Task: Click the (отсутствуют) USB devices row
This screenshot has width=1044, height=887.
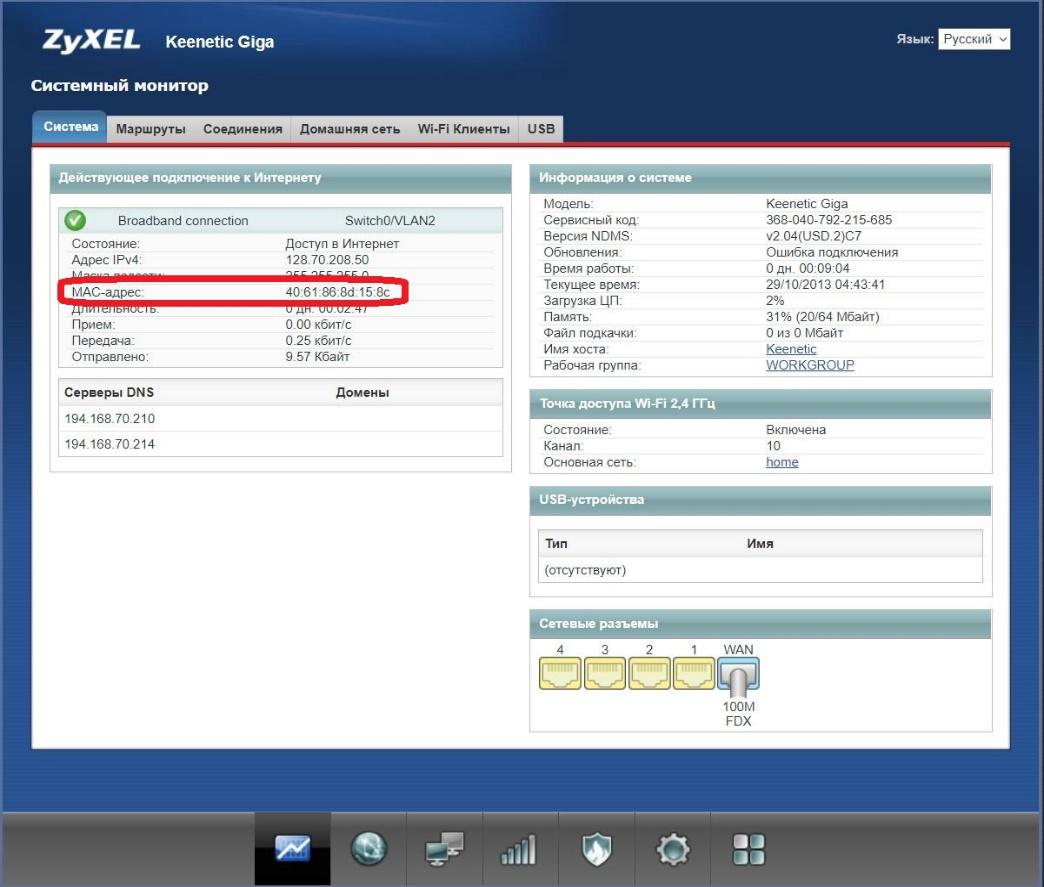Action: (760, 570)
